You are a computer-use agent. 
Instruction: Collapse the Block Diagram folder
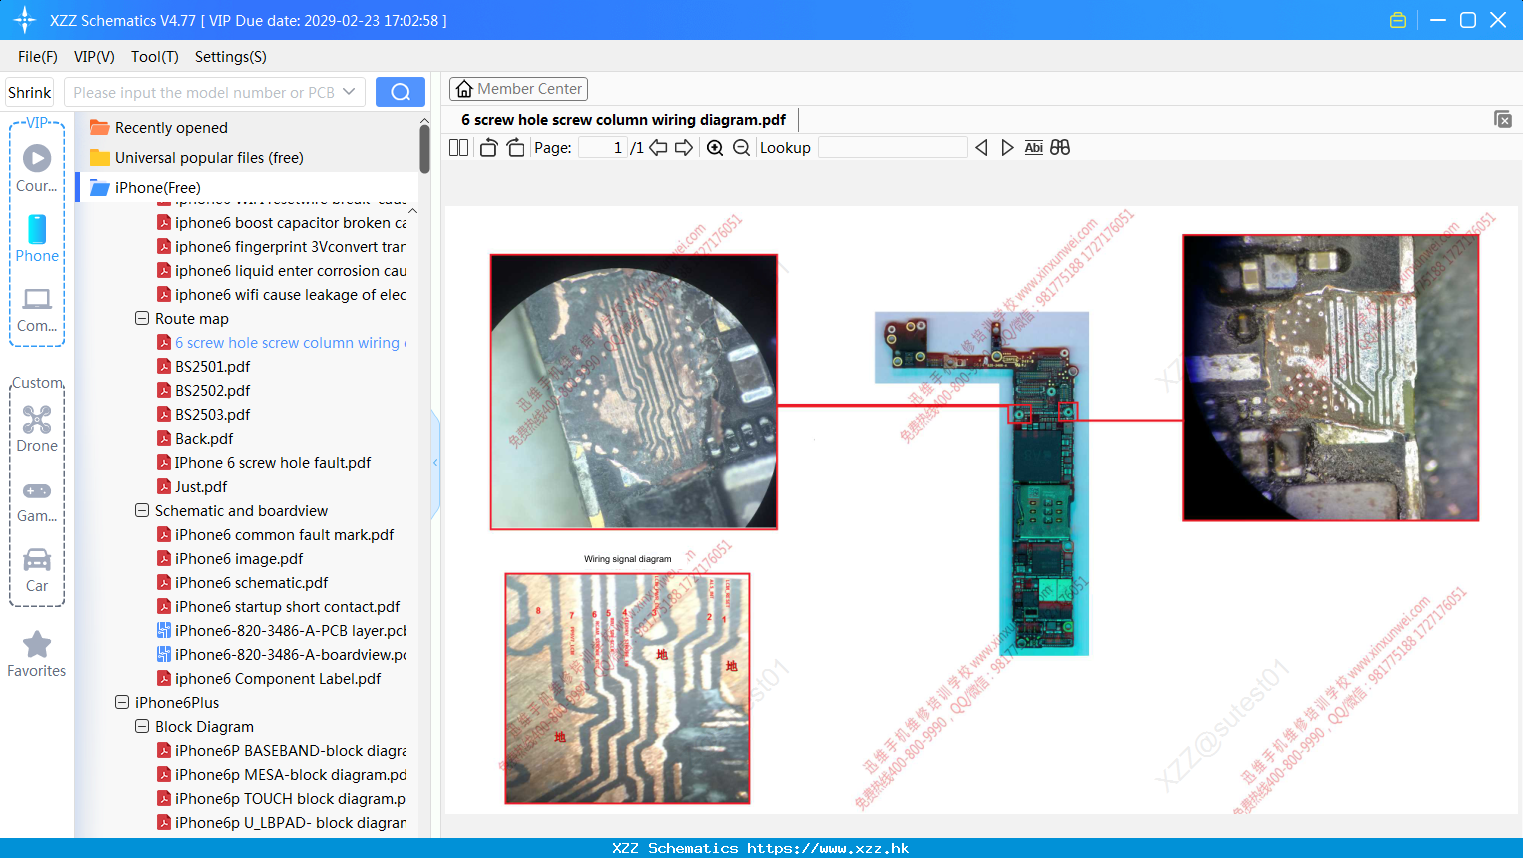(x=142, y=726)
